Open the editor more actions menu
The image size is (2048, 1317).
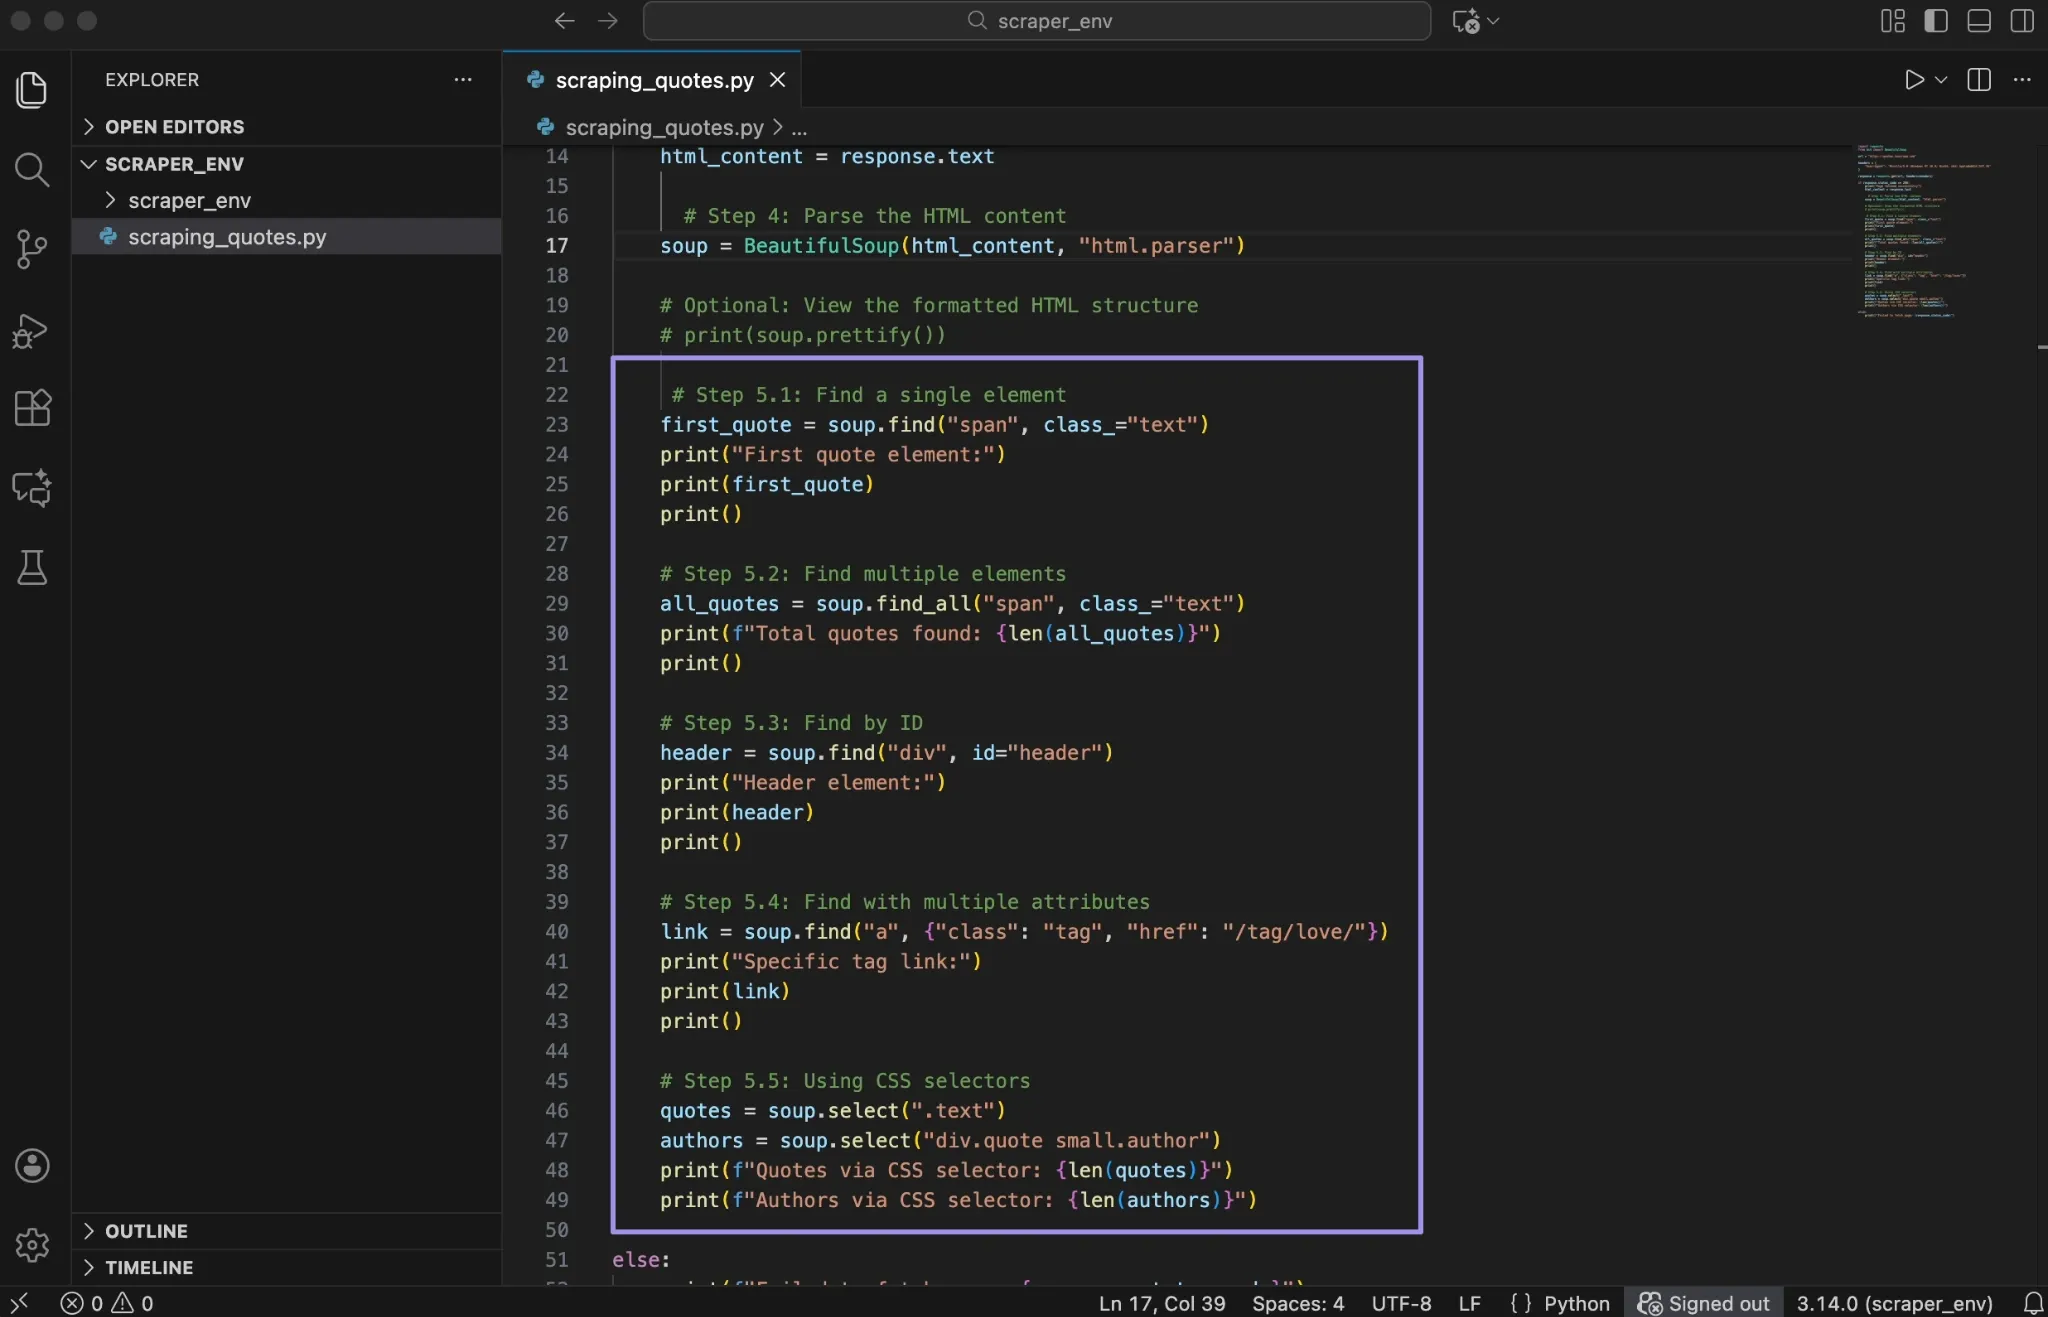click(x=2022, y=80)
